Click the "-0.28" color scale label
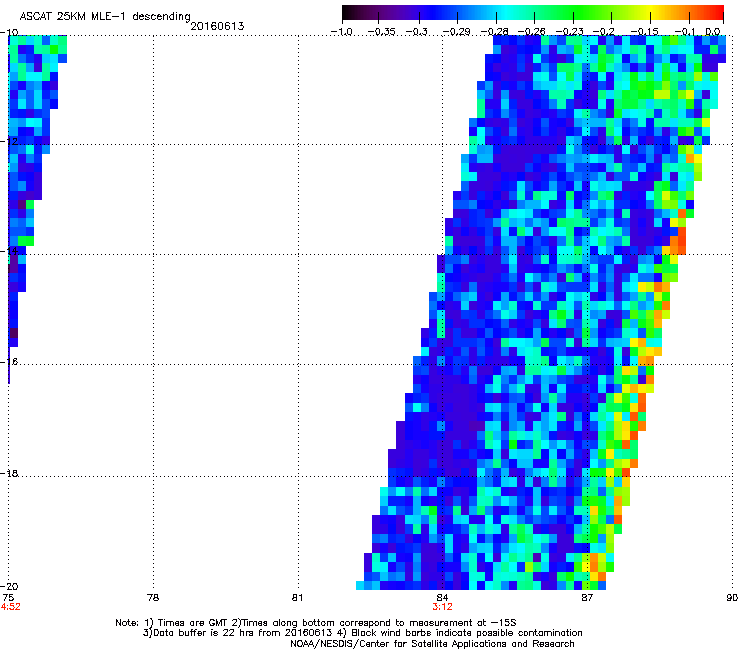740x650 pixels. coord(494,32)
